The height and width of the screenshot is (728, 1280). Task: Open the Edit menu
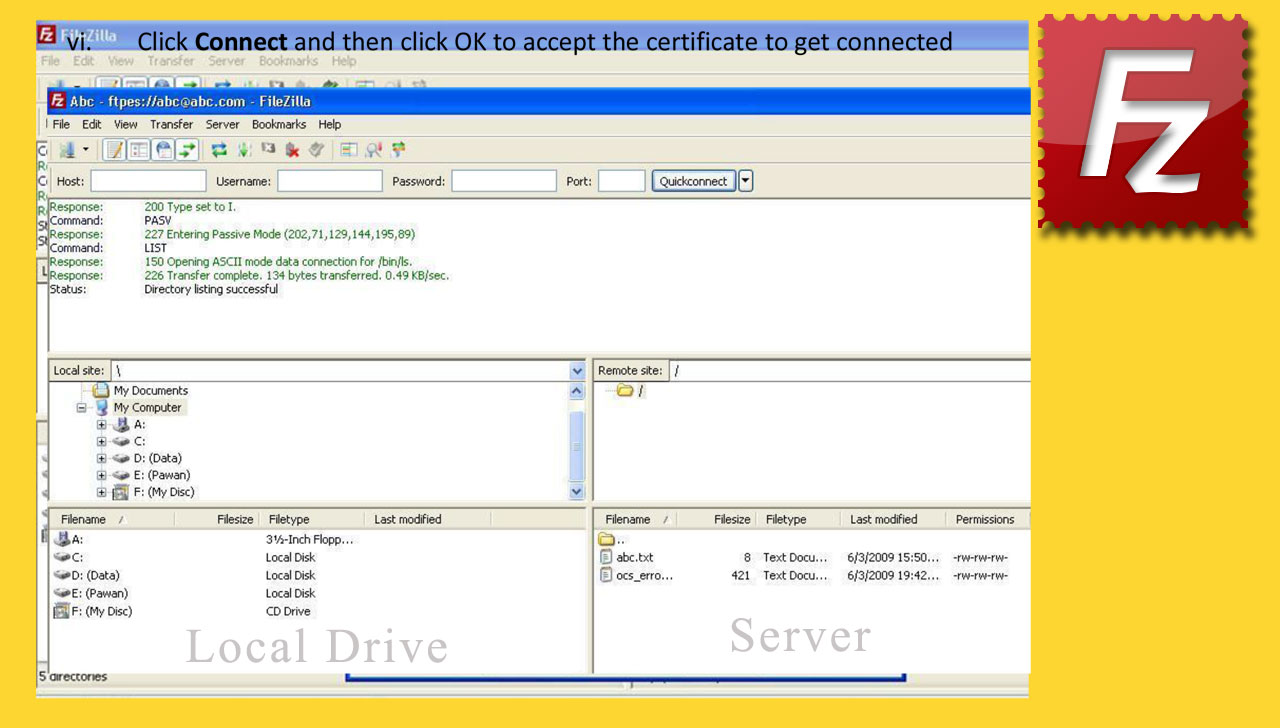92,125
